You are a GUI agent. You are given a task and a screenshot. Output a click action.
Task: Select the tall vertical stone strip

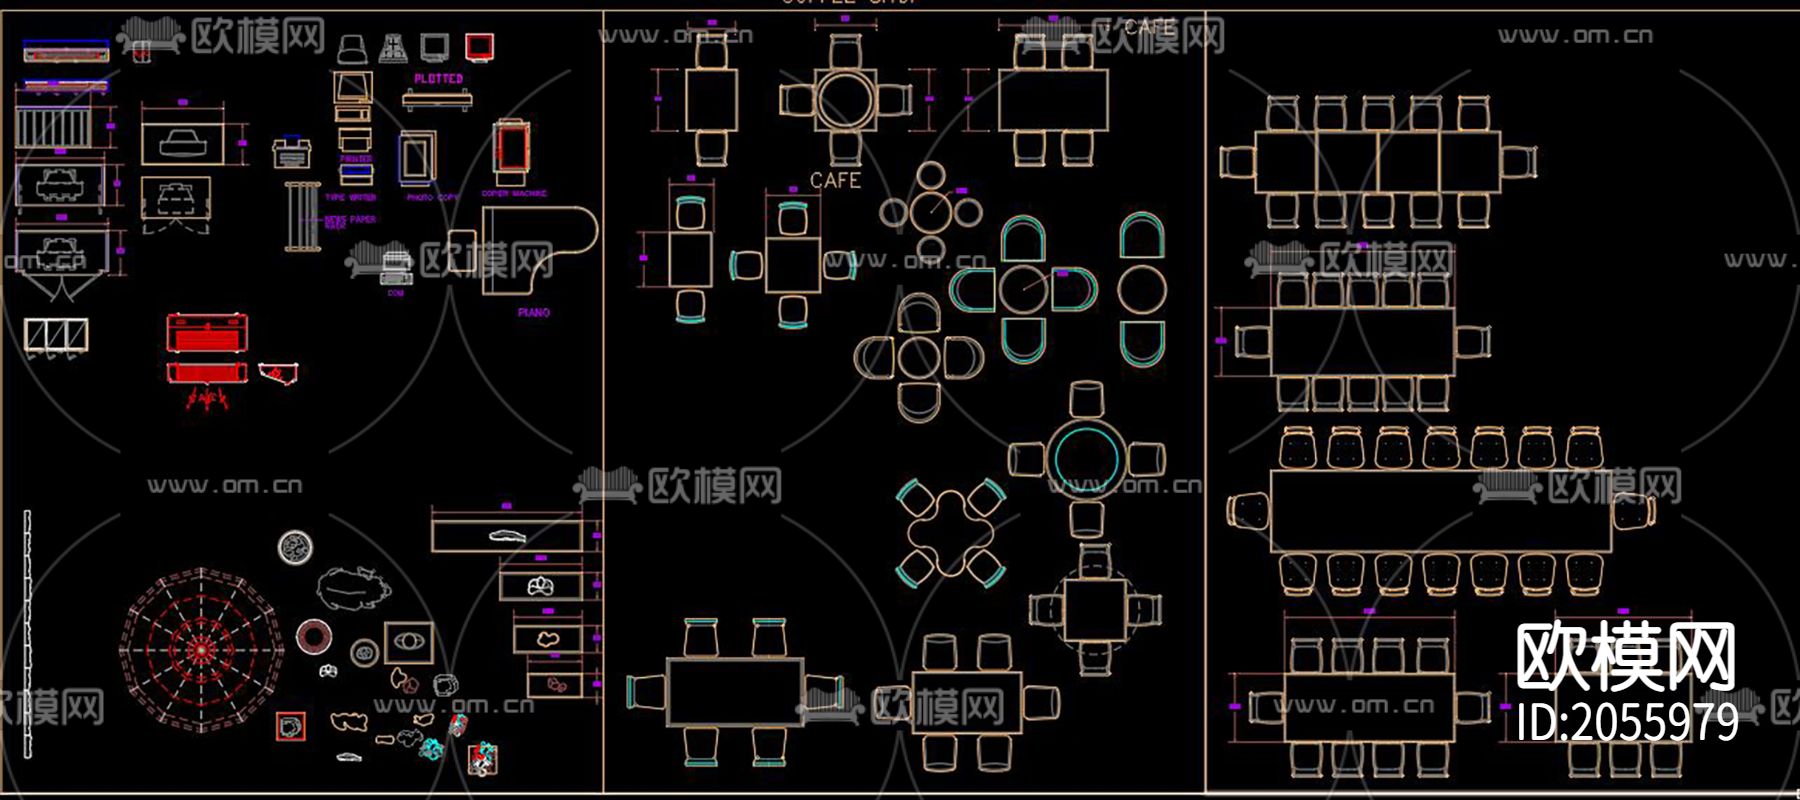(x=27, y=636)
